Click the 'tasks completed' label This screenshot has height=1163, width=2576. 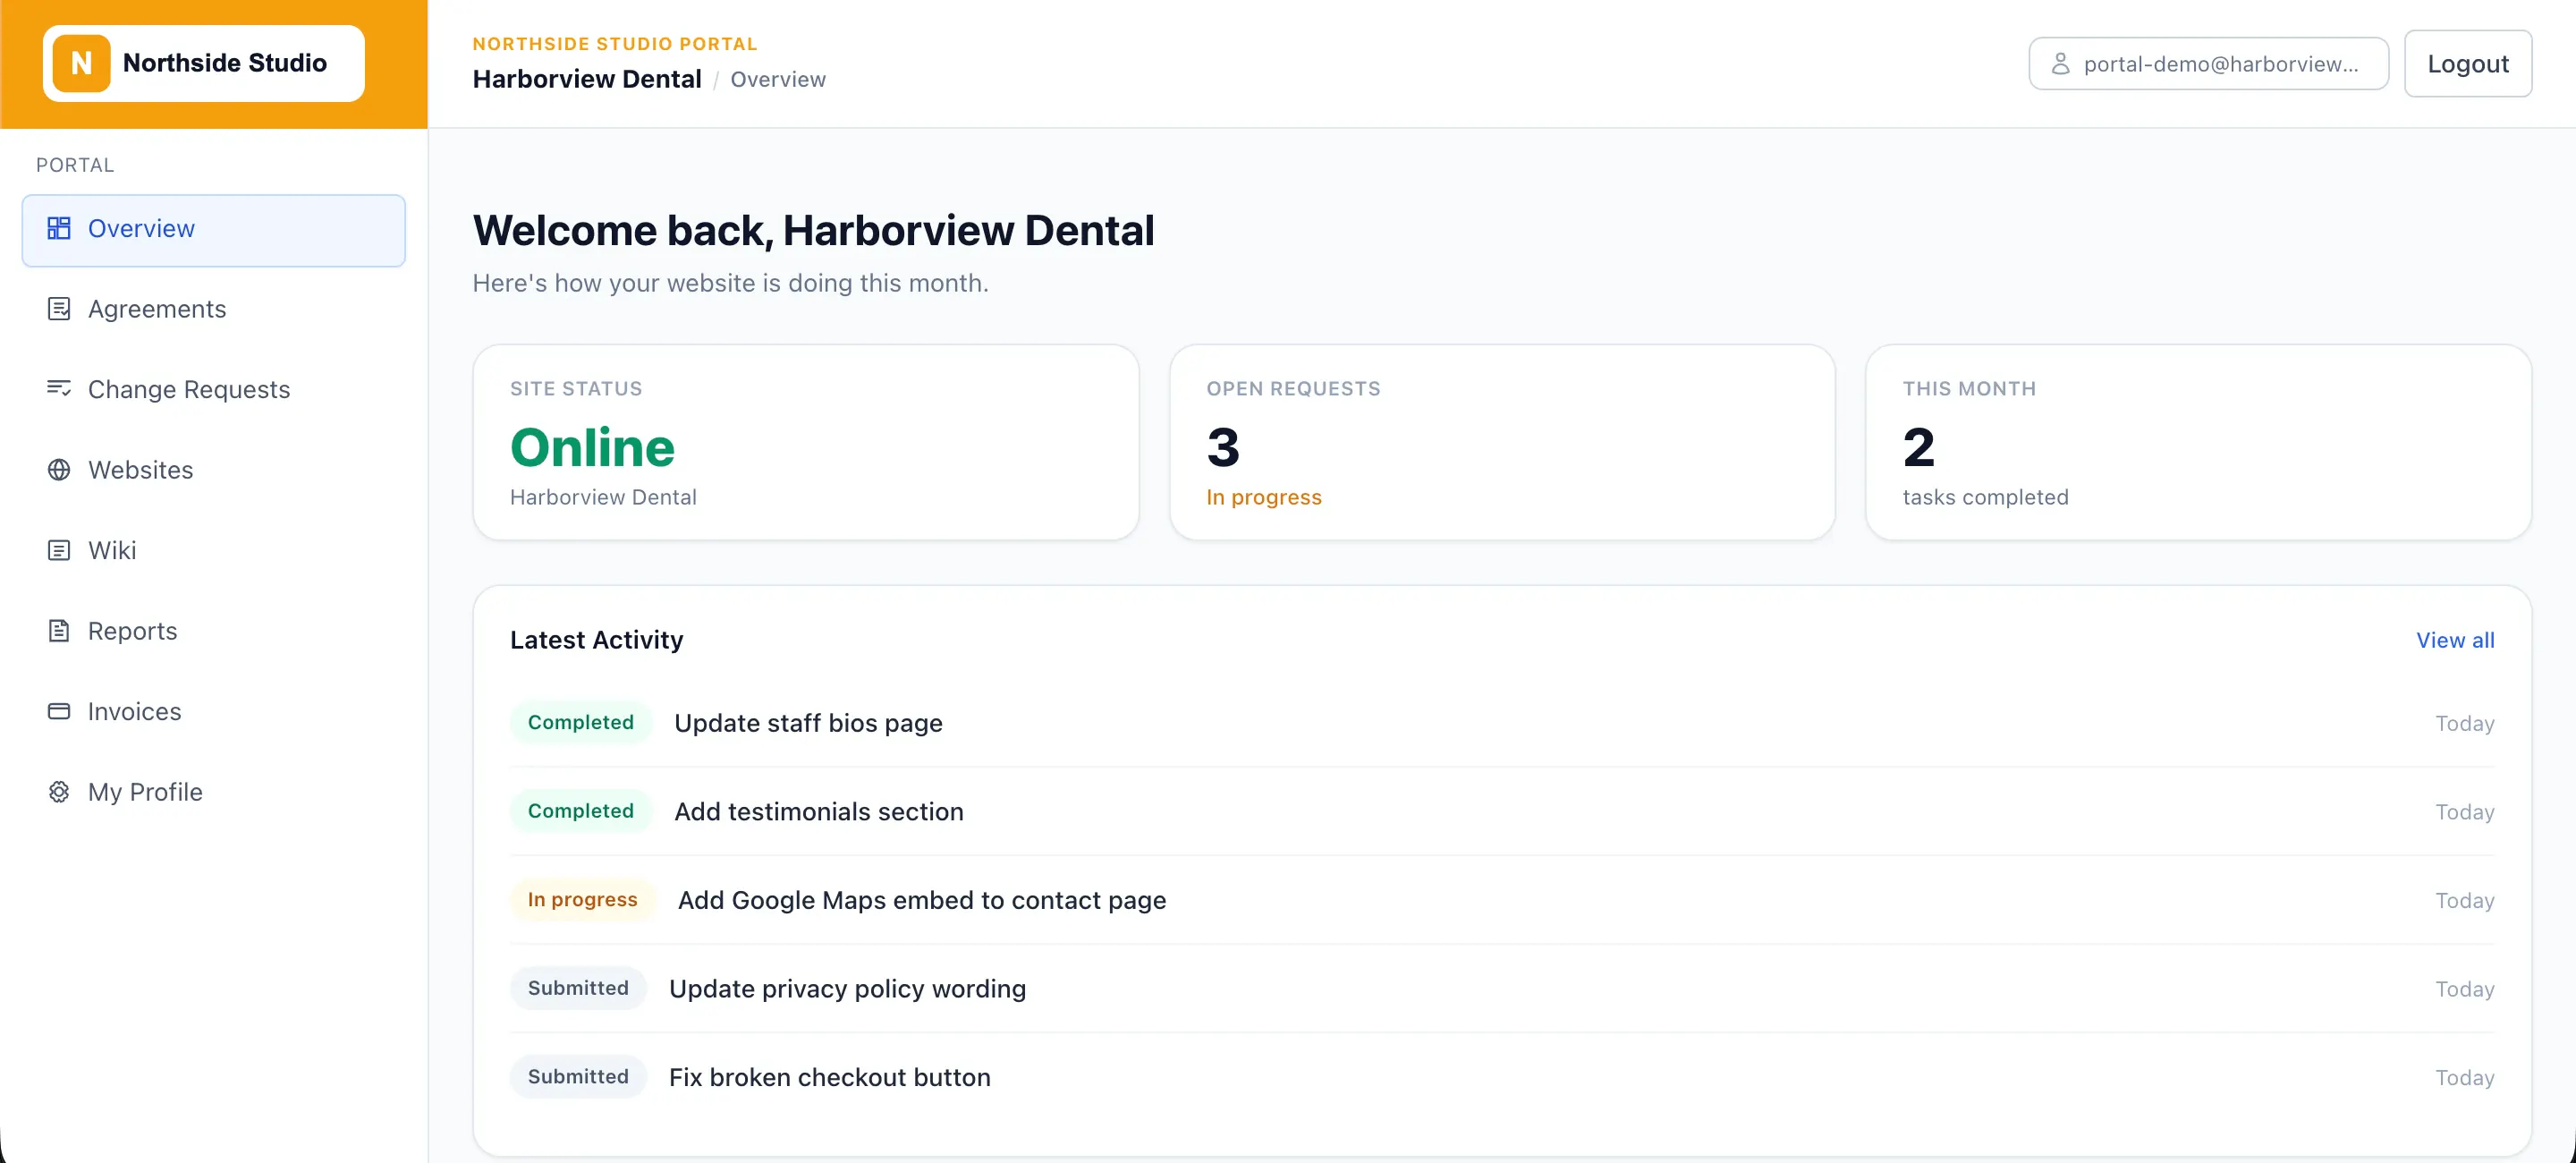click(1985, 497)
